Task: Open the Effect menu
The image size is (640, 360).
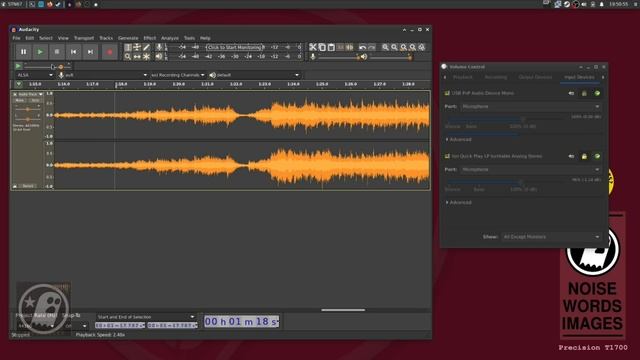Action: [x=150, y=38]
